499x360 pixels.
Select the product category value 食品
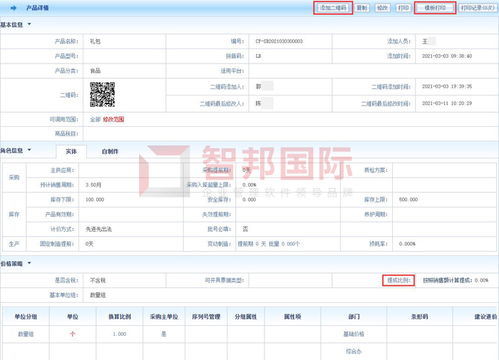[95, 71]
